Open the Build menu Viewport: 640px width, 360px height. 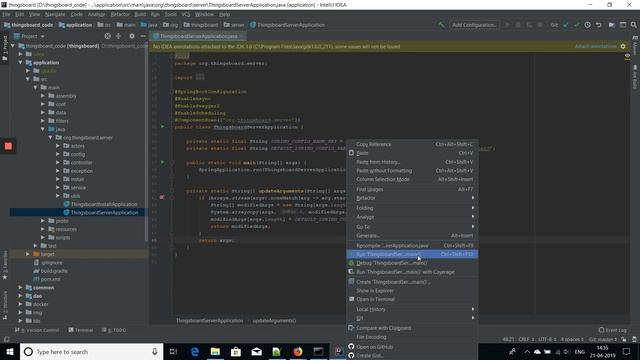point(140,14)
